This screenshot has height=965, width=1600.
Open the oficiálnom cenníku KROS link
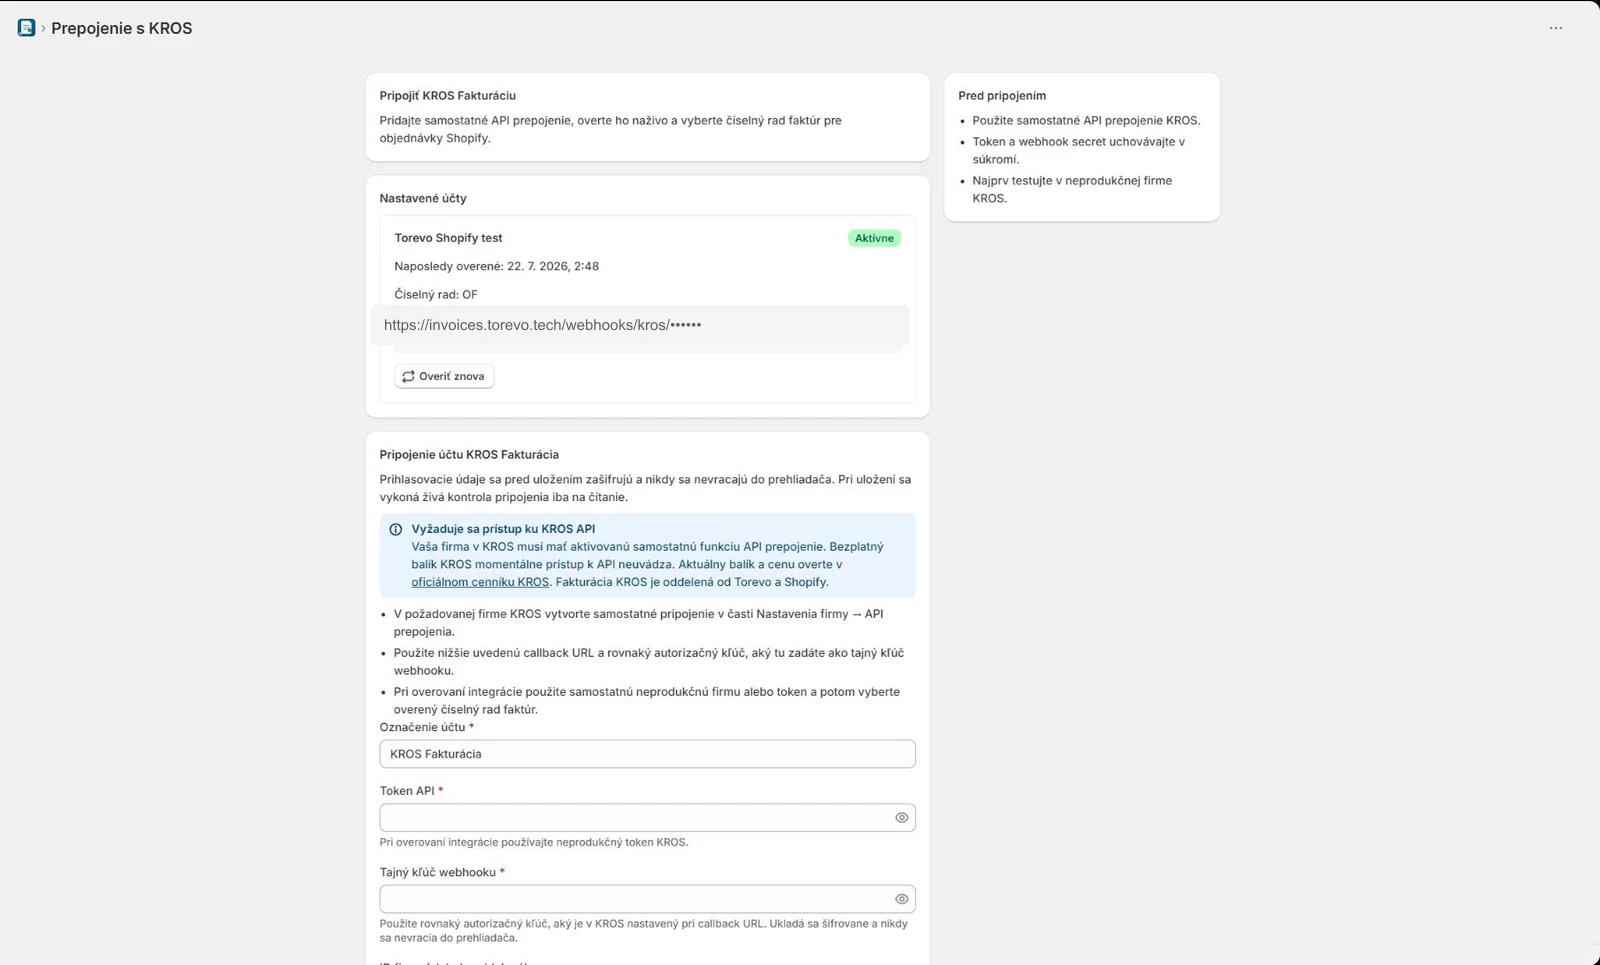[x=480, y=582]
